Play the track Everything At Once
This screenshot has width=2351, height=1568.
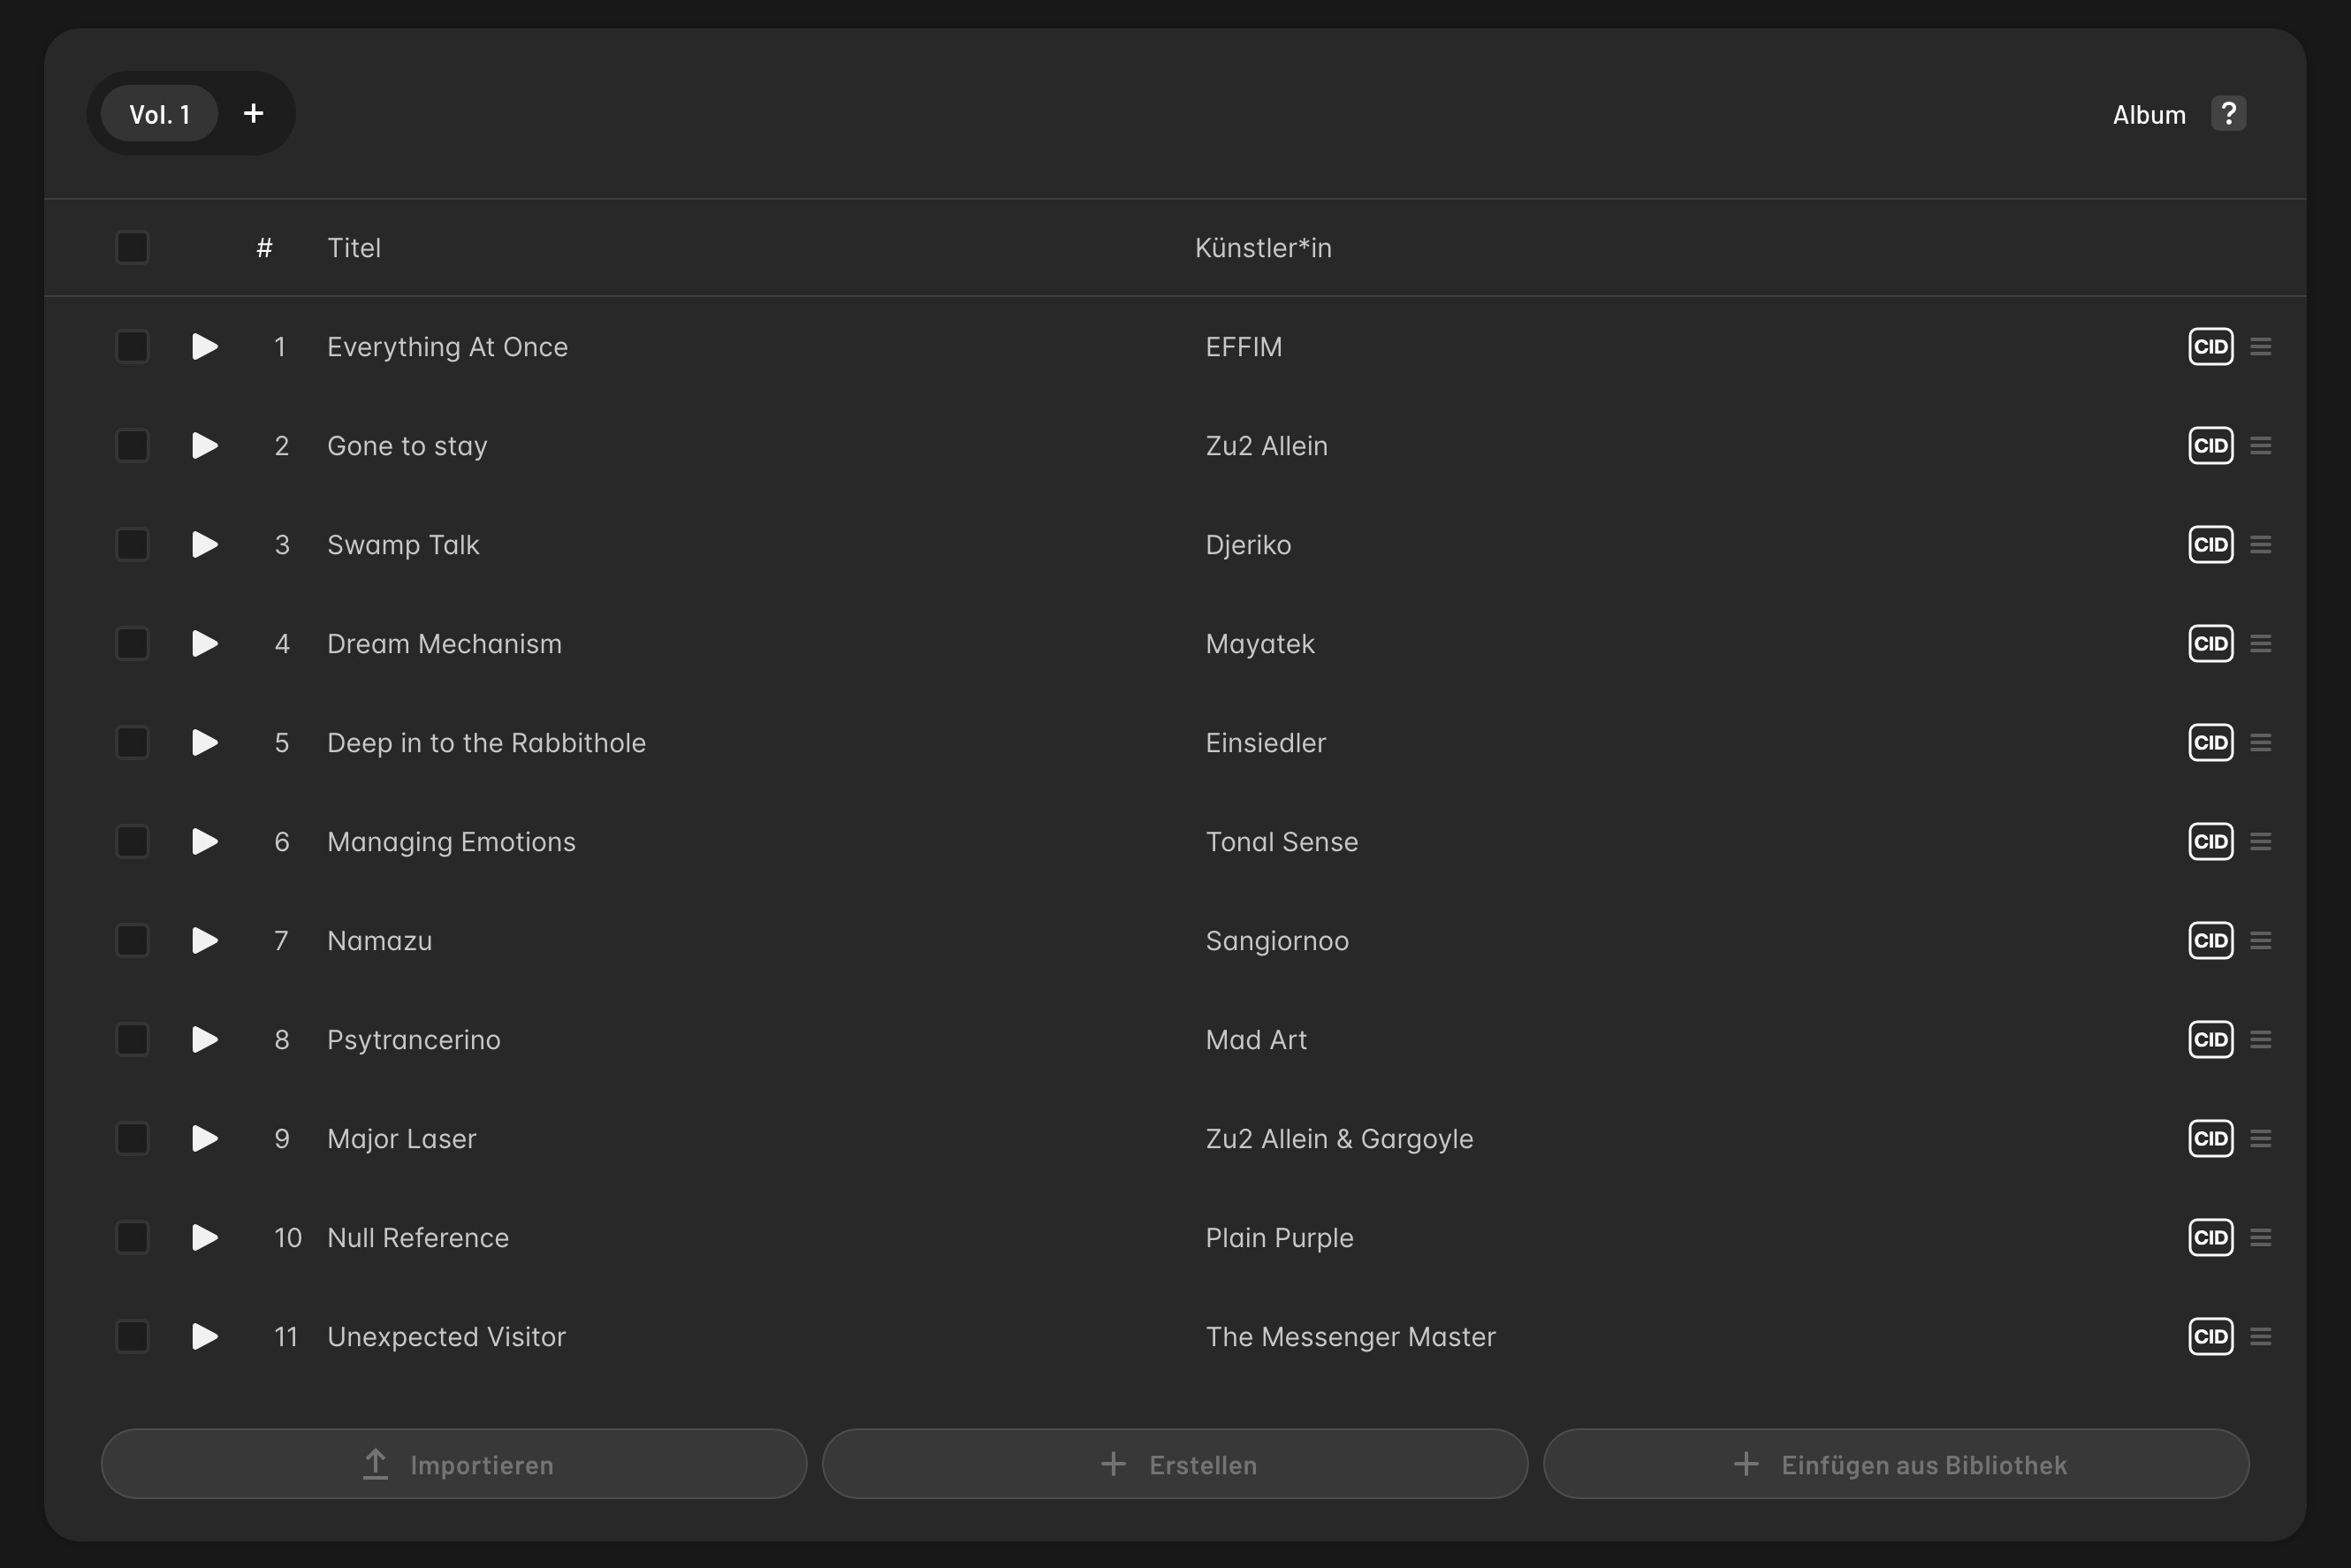[x=205, y=347]
